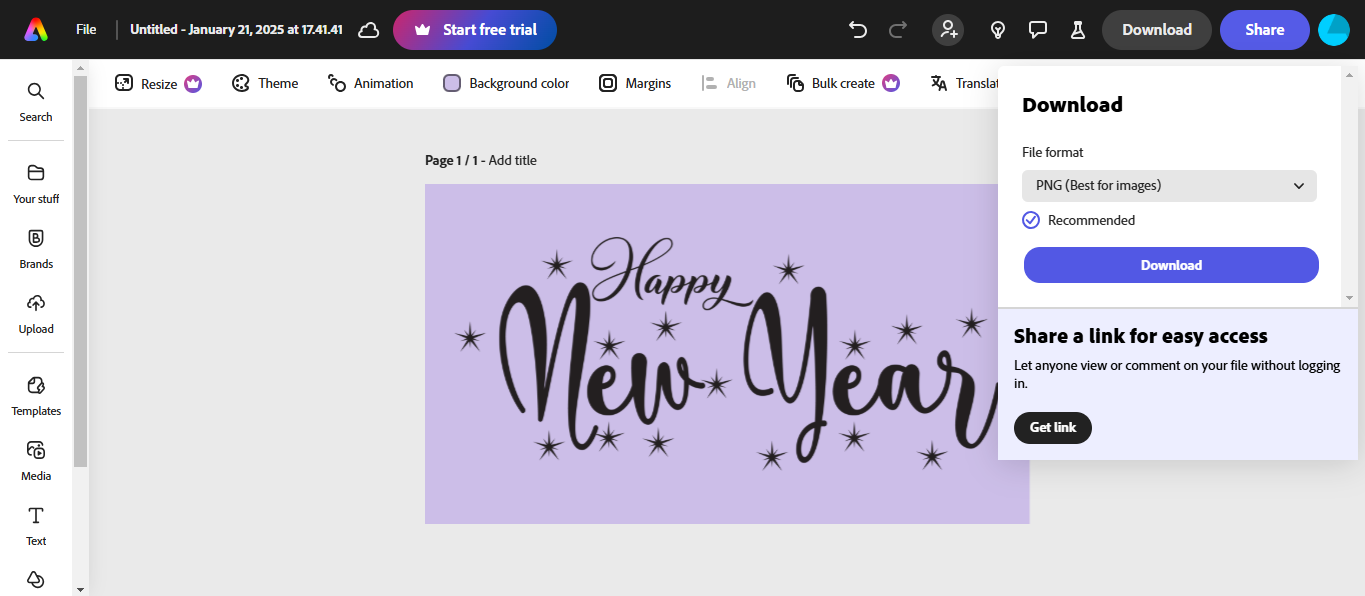Open Search in the left sidebar

(36, 102)
